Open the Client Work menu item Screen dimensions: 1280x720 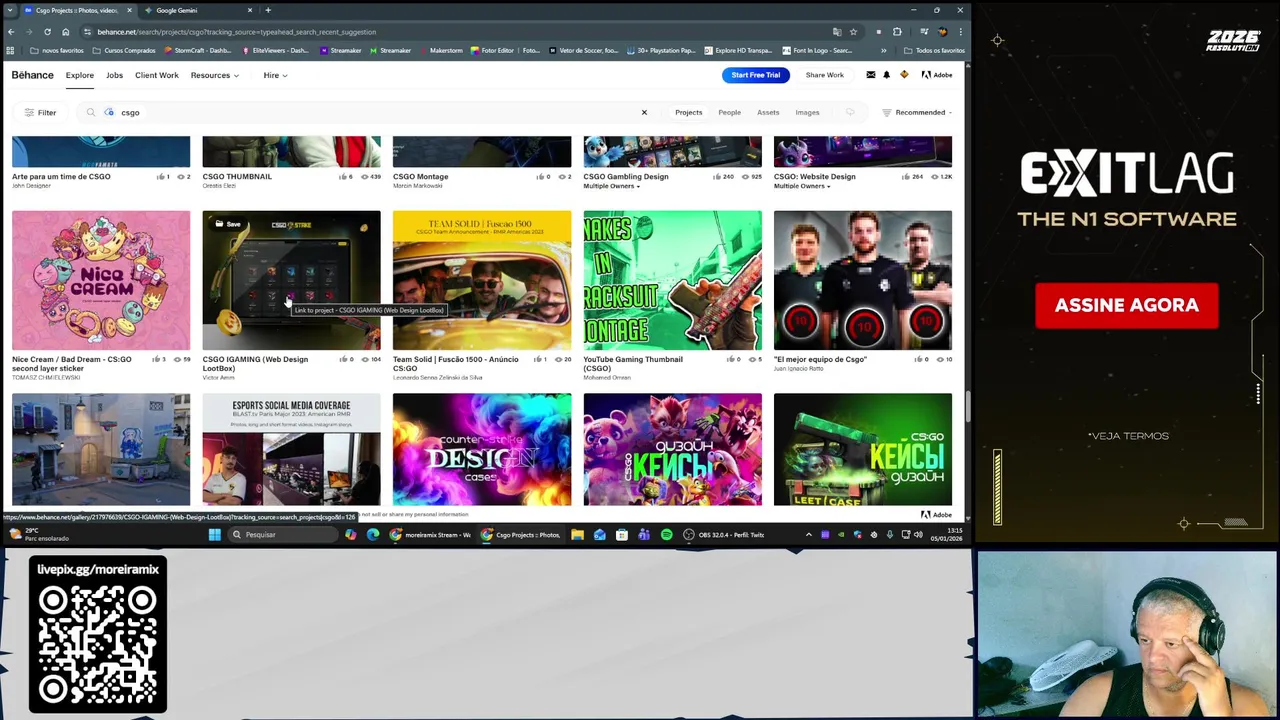pos(157,75)
